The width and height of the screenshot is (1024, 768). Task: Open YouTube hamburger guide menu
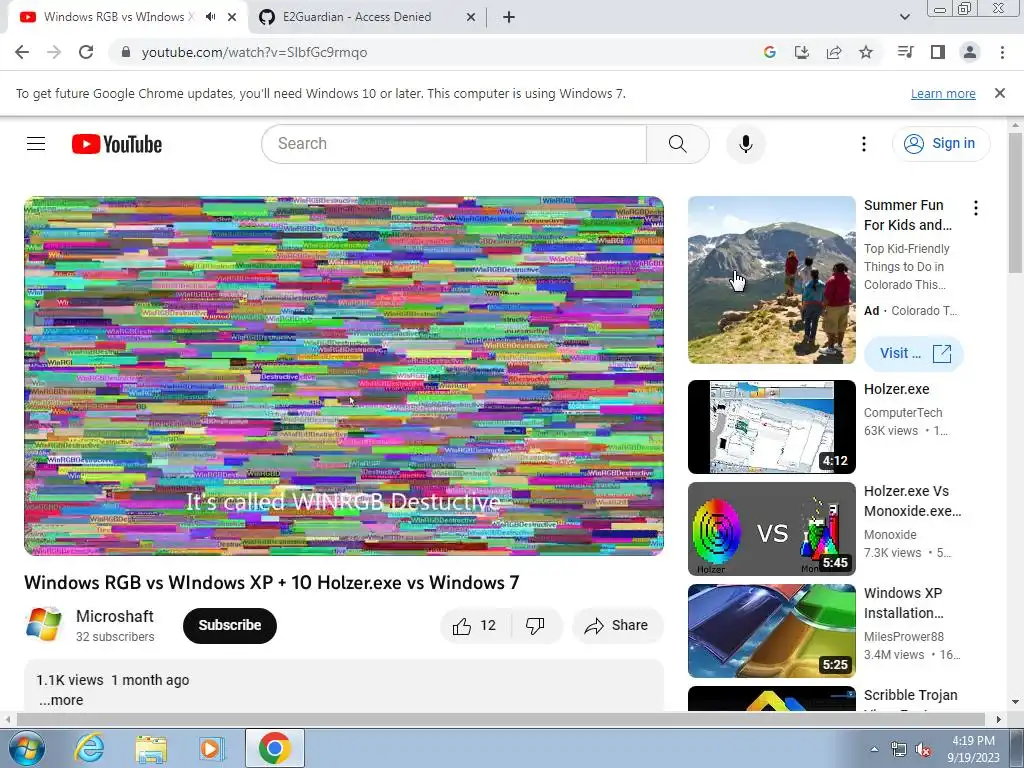[x=36, y=144]
